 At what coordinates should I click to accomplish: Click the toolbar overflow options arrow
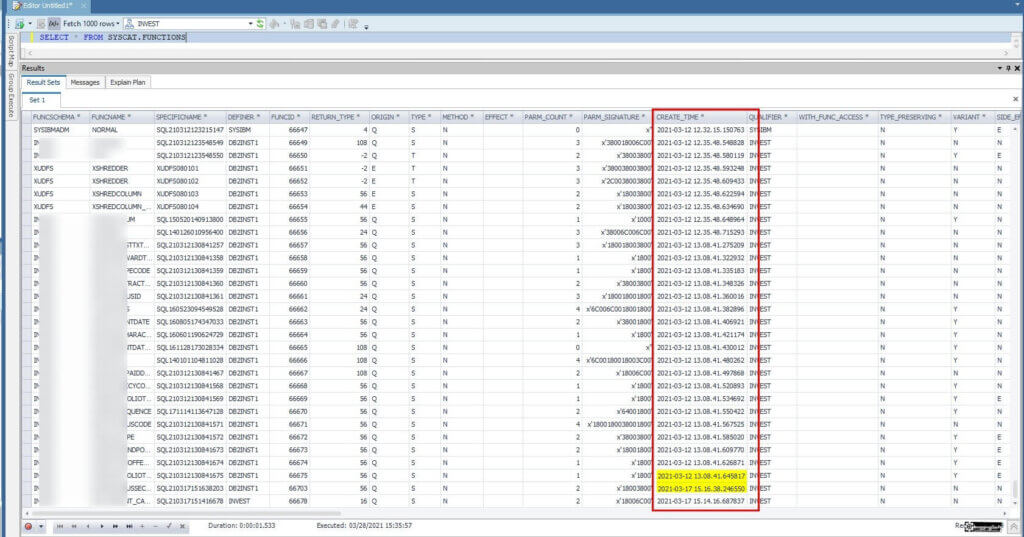coord(366,27)
